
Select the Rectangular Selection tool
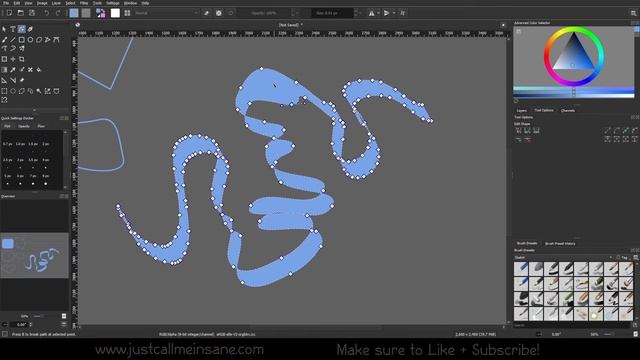4,91
